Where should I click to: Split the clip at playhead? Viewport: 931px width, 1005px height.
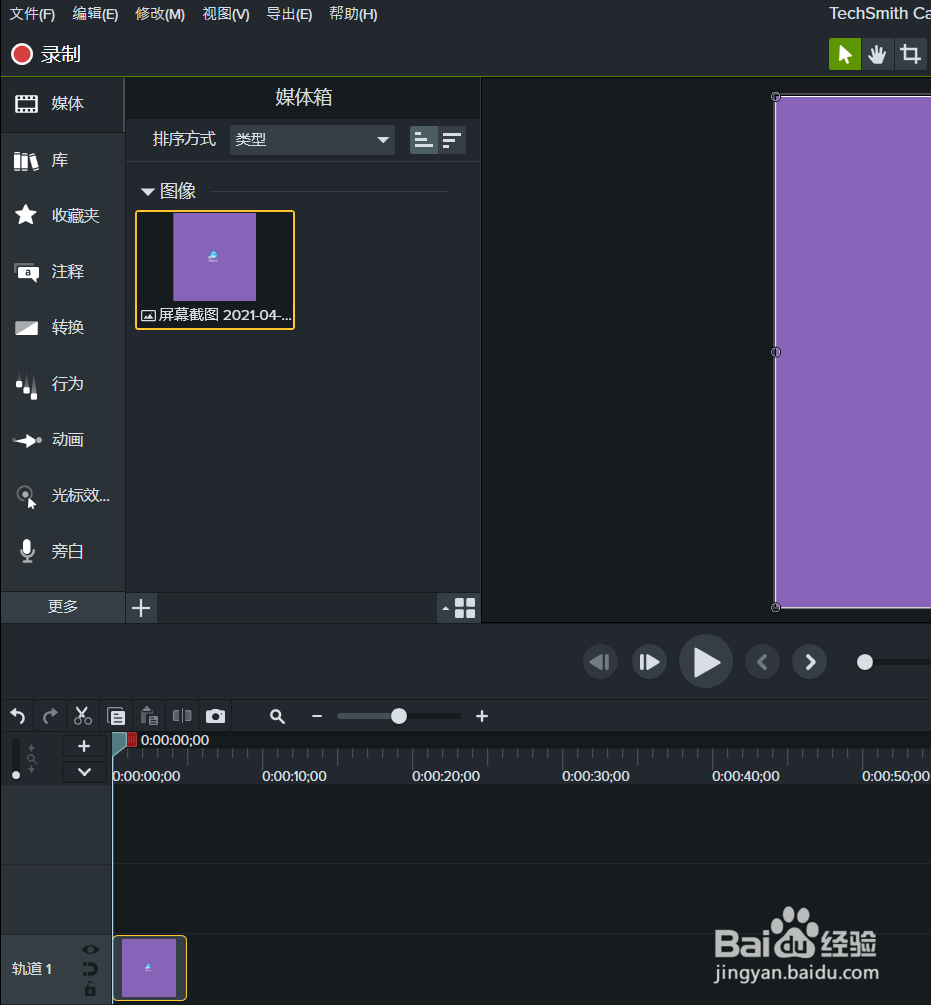182,716
